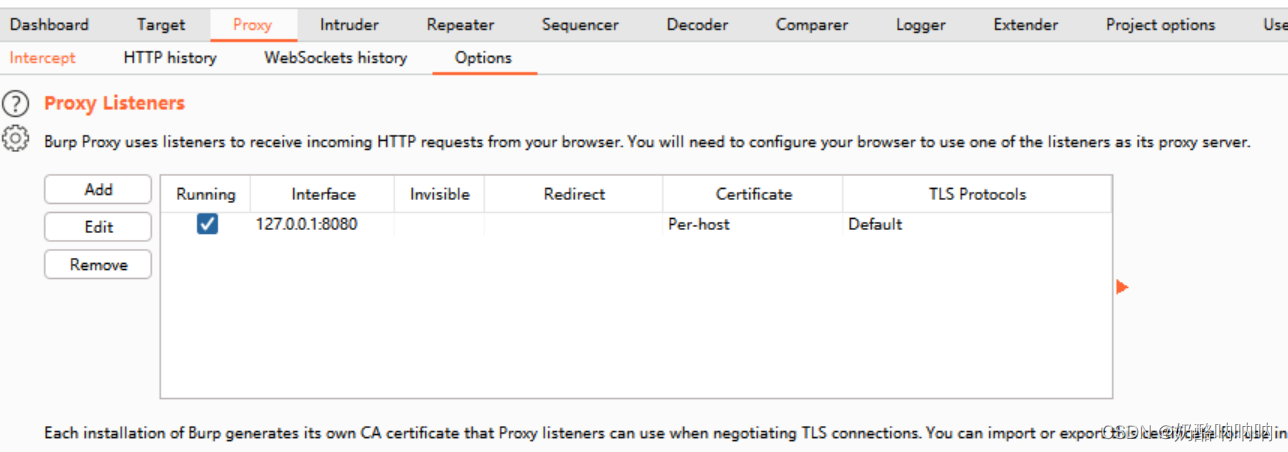Sort listeners by the Interface column header

[x=323, y=194]
